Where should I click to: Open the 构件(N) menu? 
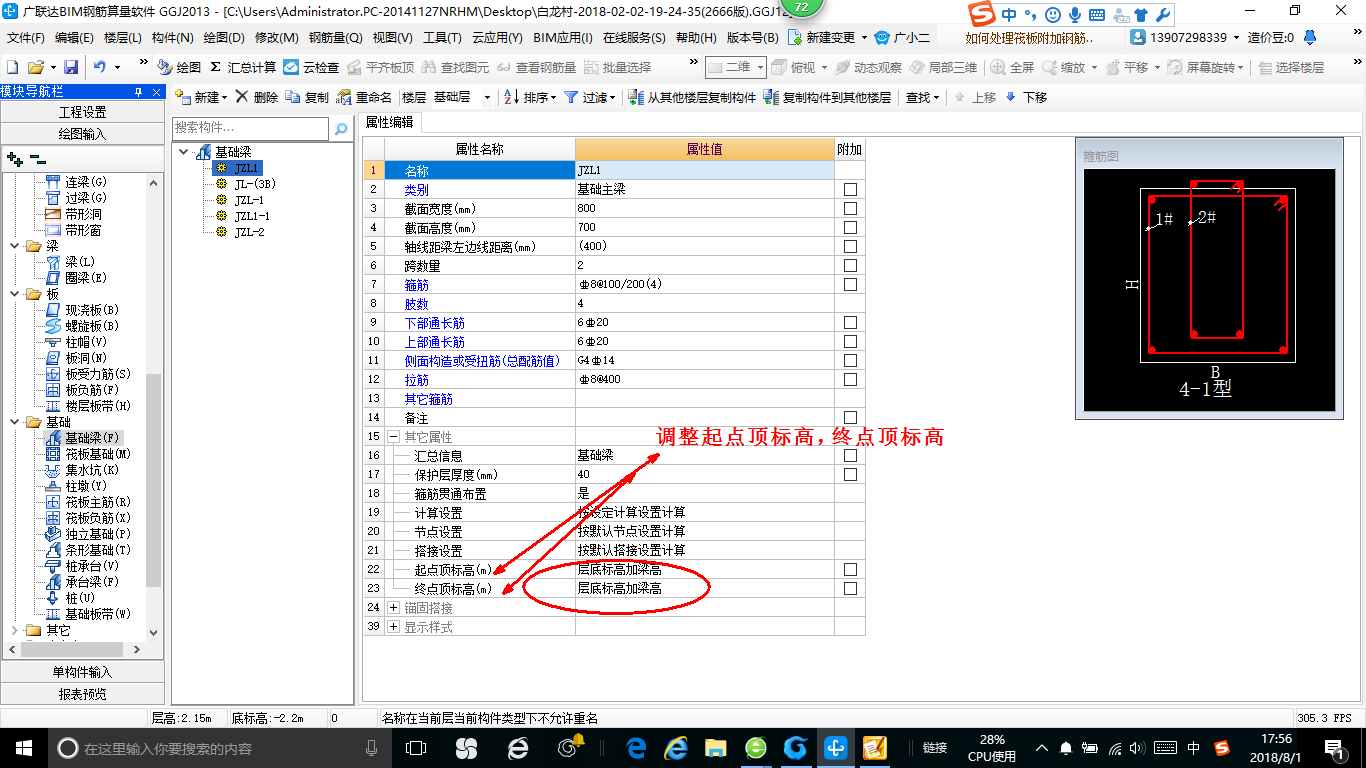coord(172,37)
